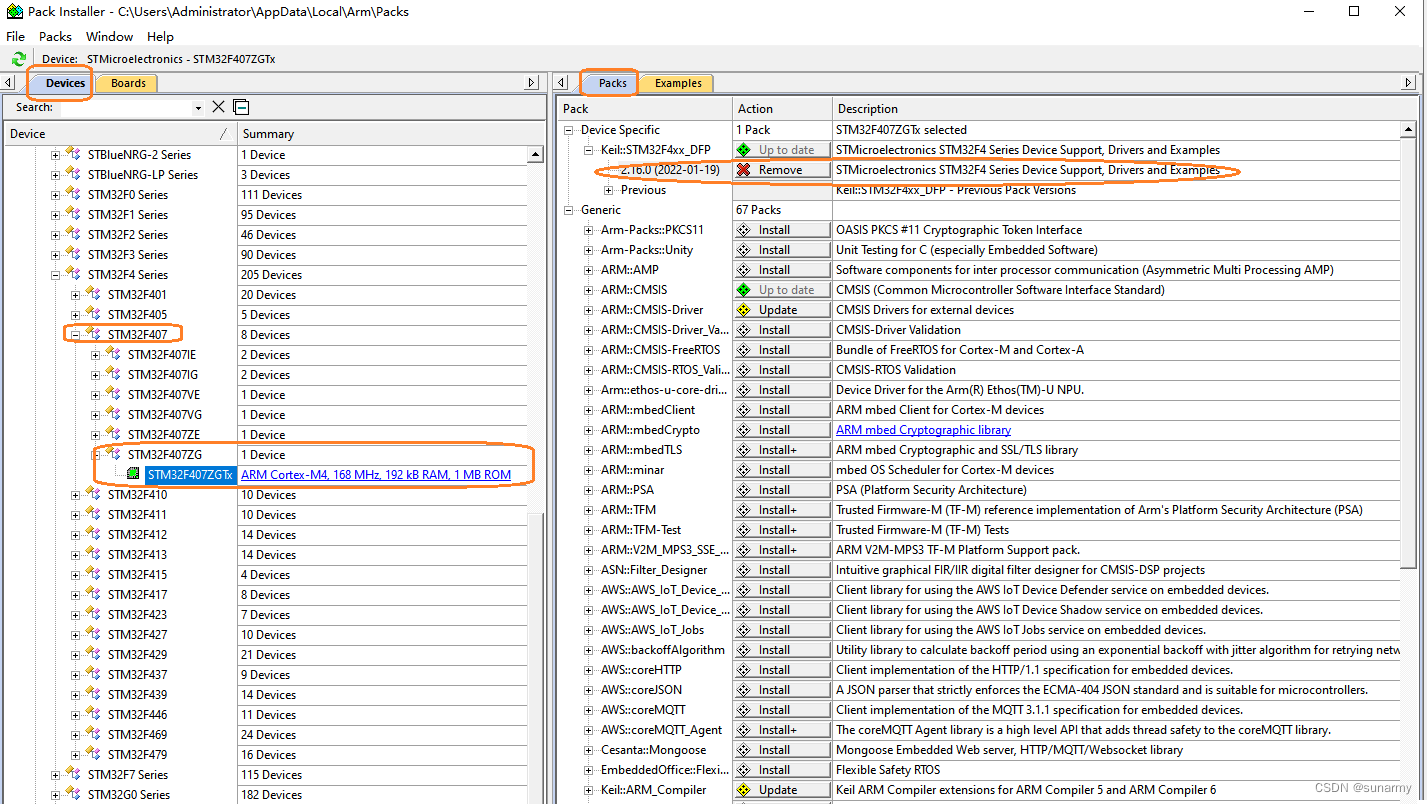
Task: Expand the STM32F7 Series node
Action: [x=56, y=775]
